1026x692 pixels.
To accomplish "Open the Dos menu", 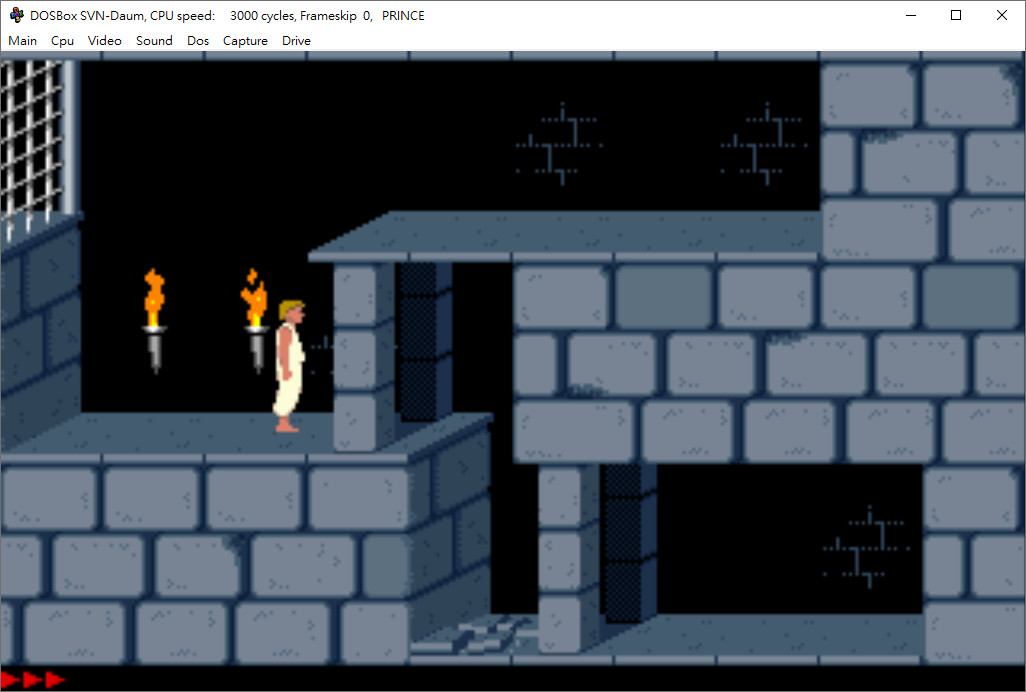I will coord(198,41).
